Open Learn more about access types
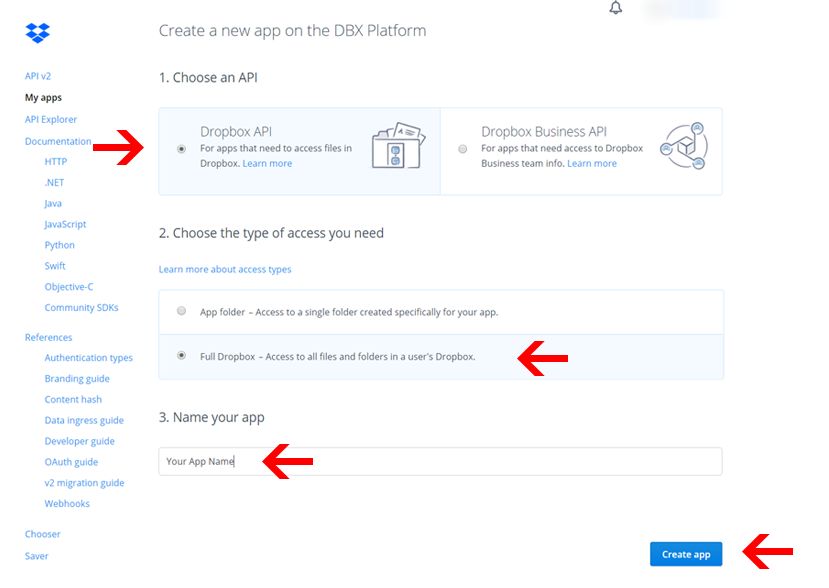The image size is (829, 588). tap(225, 269)
